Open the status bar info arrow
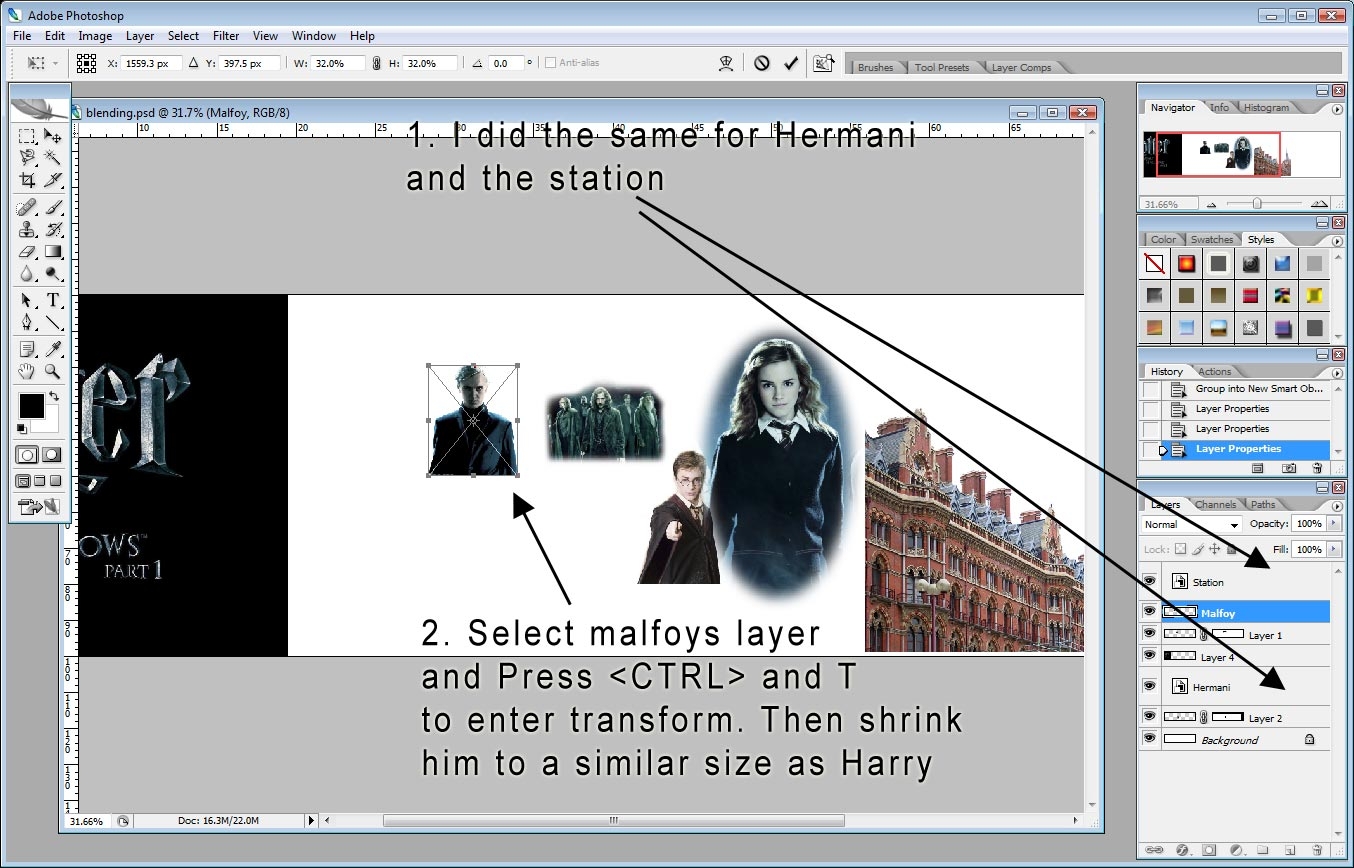The height and width of the screenshot is (868, 1354). point(311,821)
